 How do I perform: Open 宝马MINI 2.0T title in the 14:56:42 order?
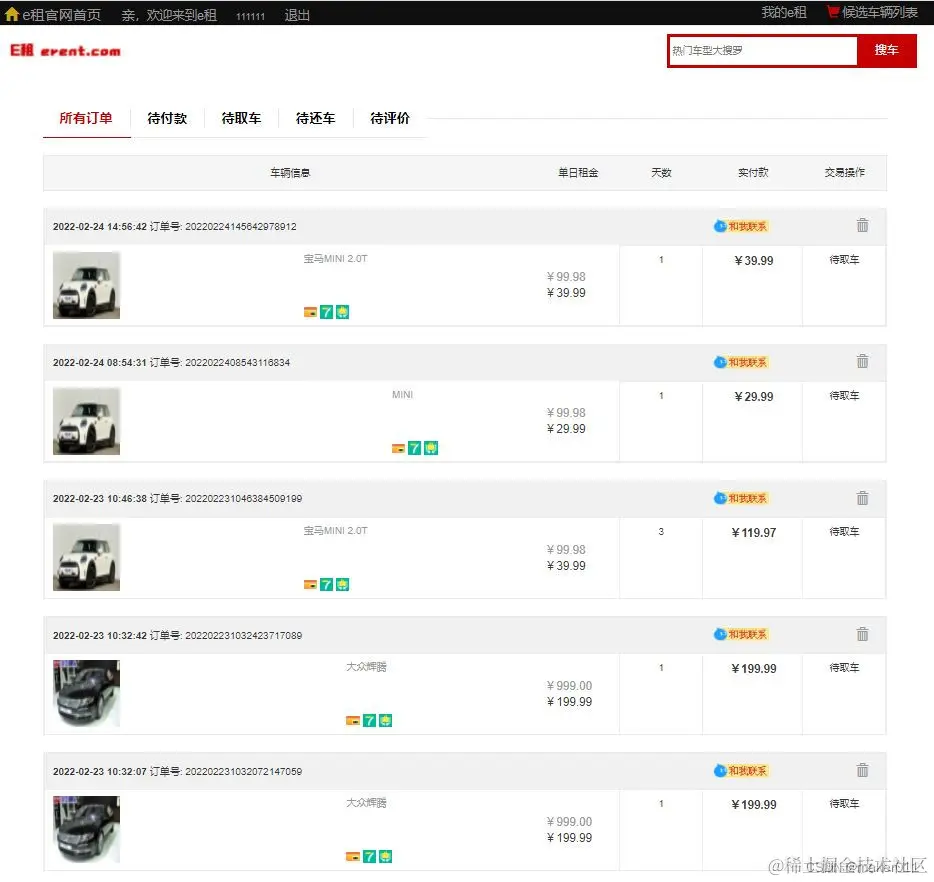(335, 258)
